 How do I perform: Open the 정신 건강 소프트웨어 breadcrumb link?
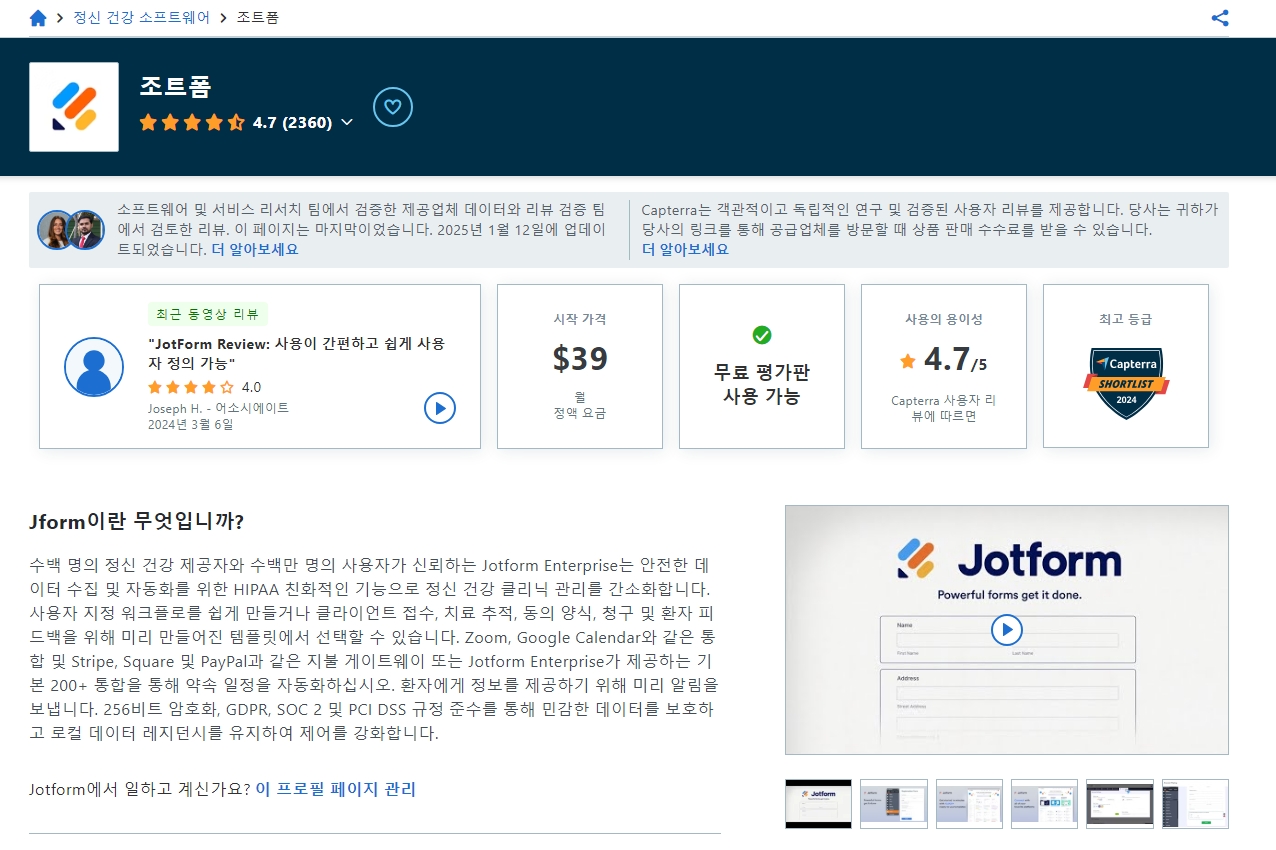point(142,18)
